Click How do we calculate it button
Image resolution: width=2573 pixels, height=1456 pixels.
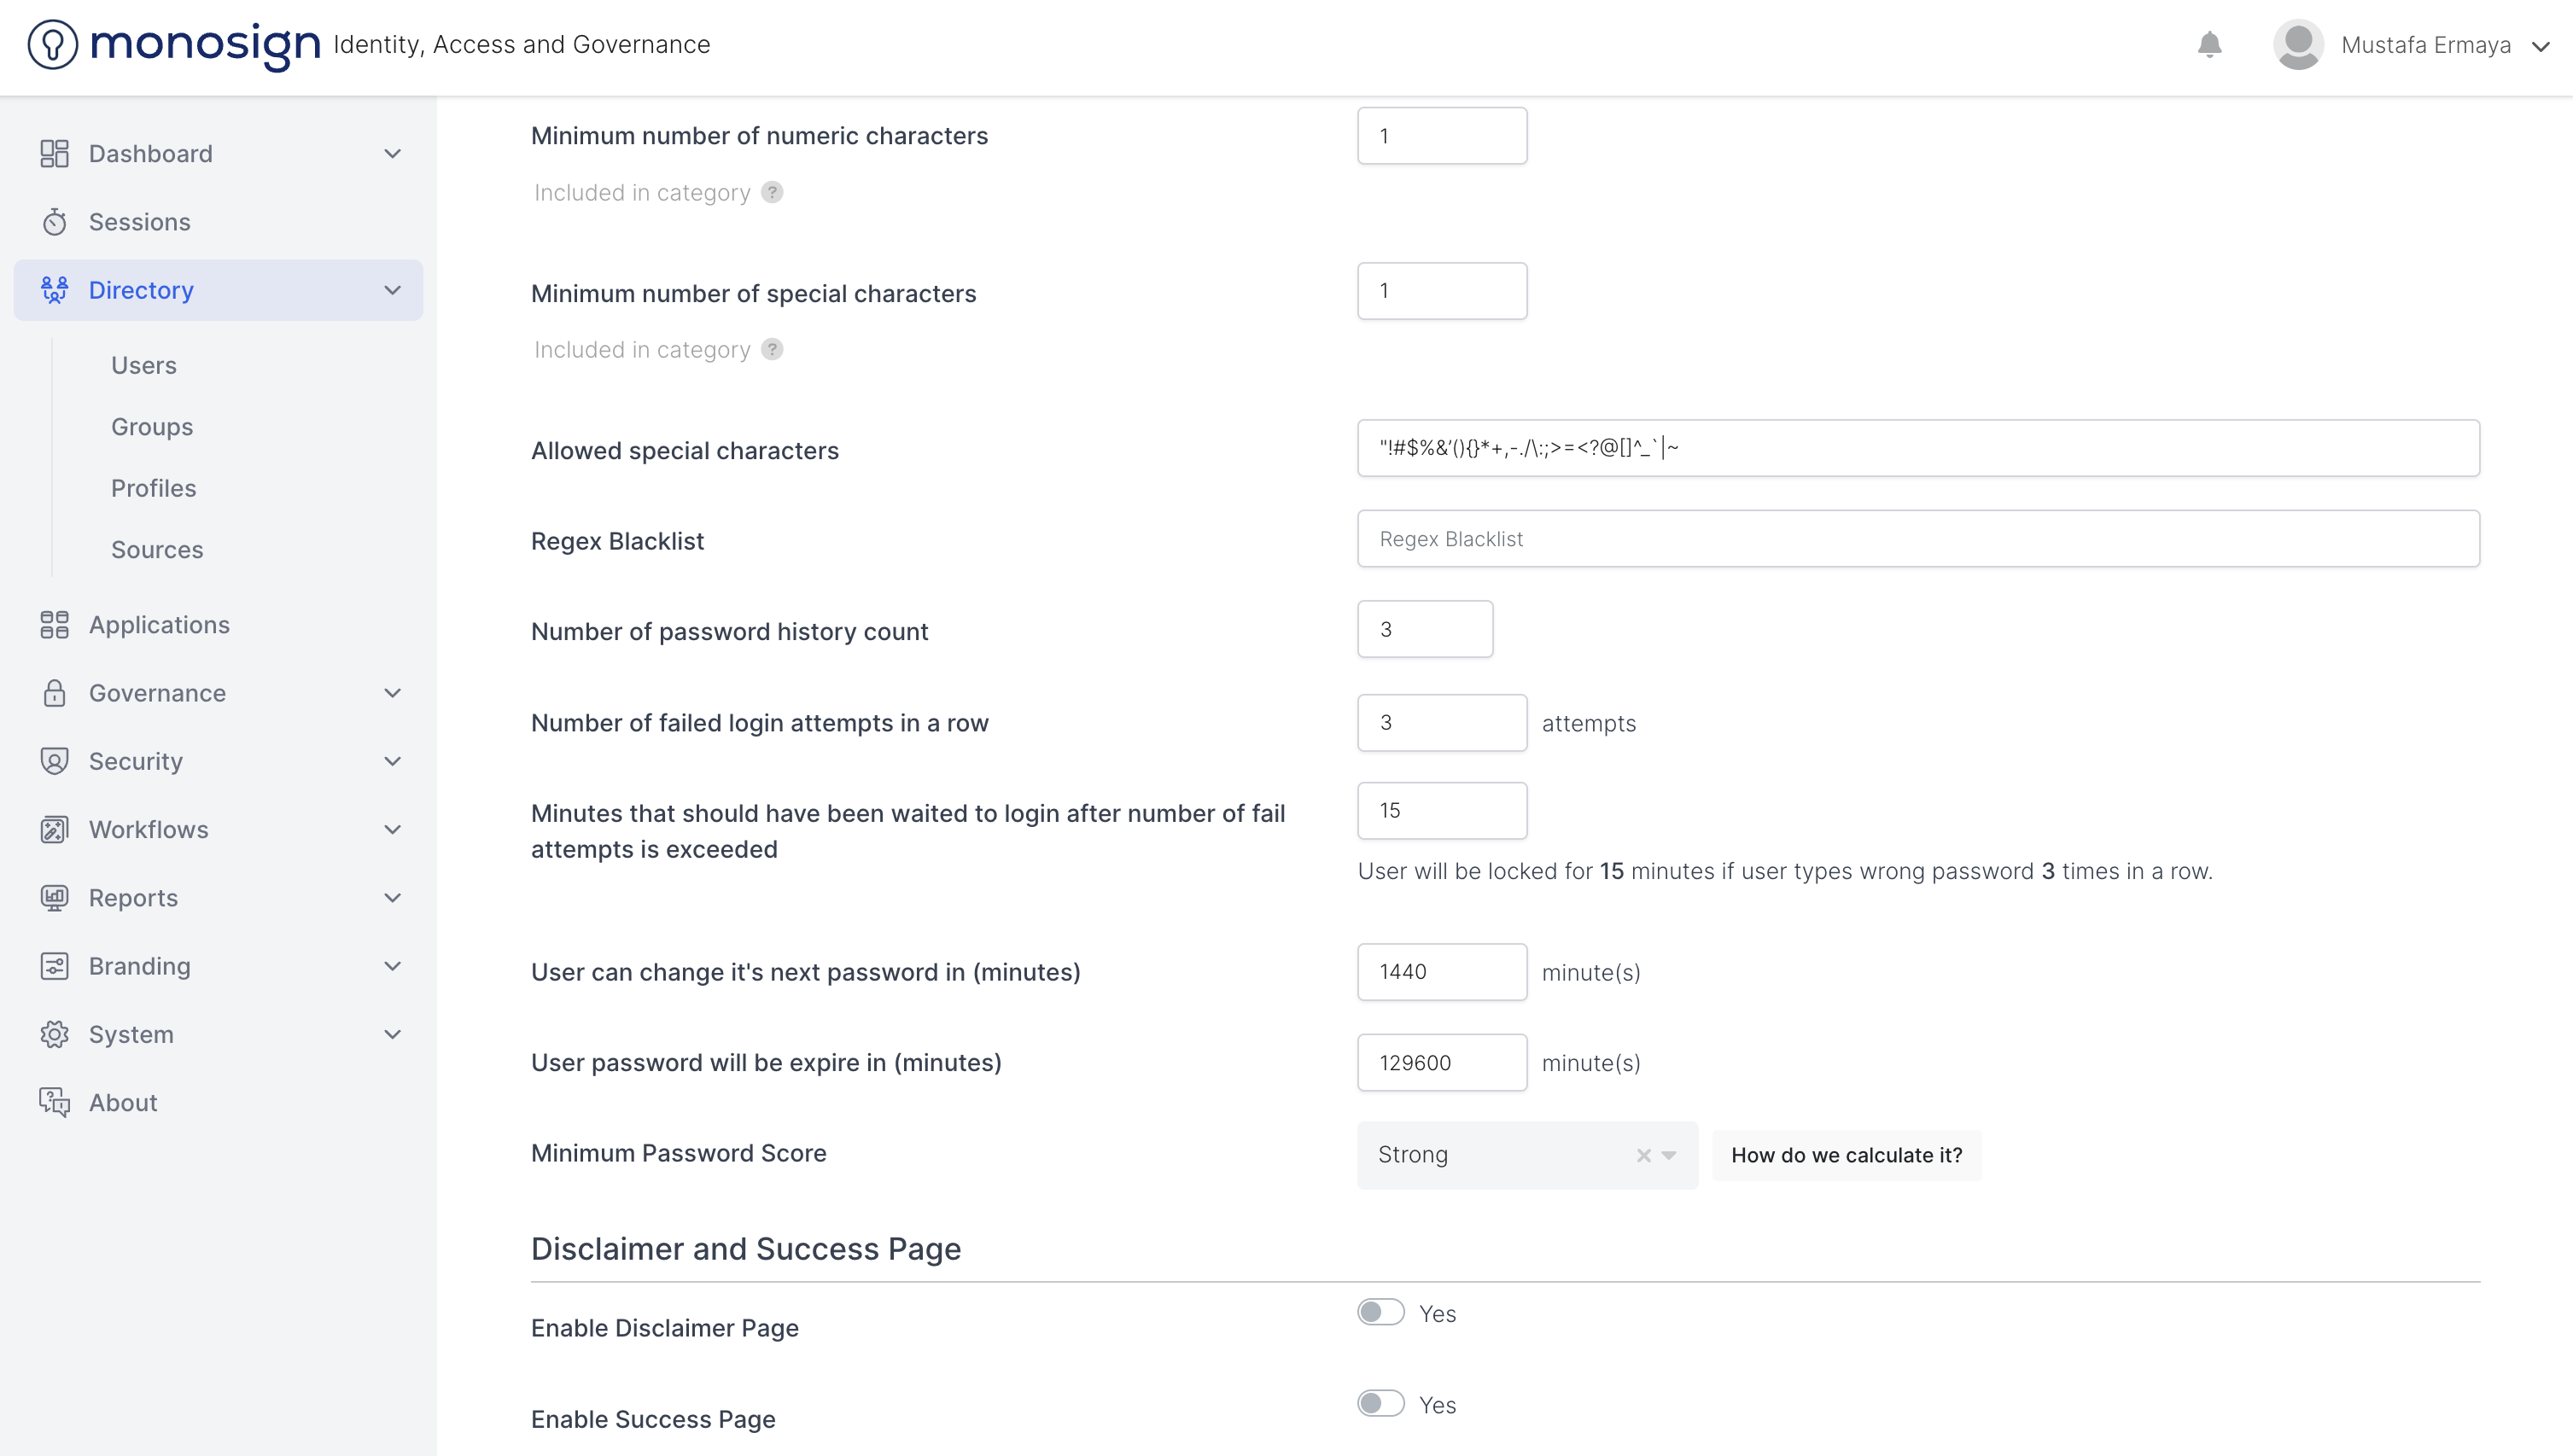click(1846, 1155)
